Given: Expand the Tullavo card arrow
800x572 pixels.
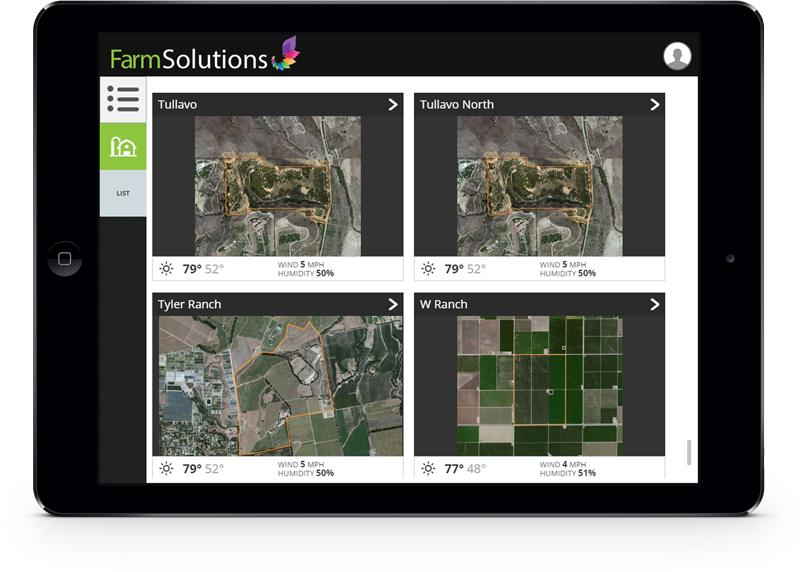Looking at the screenshot, I should [x=392, y=105].
